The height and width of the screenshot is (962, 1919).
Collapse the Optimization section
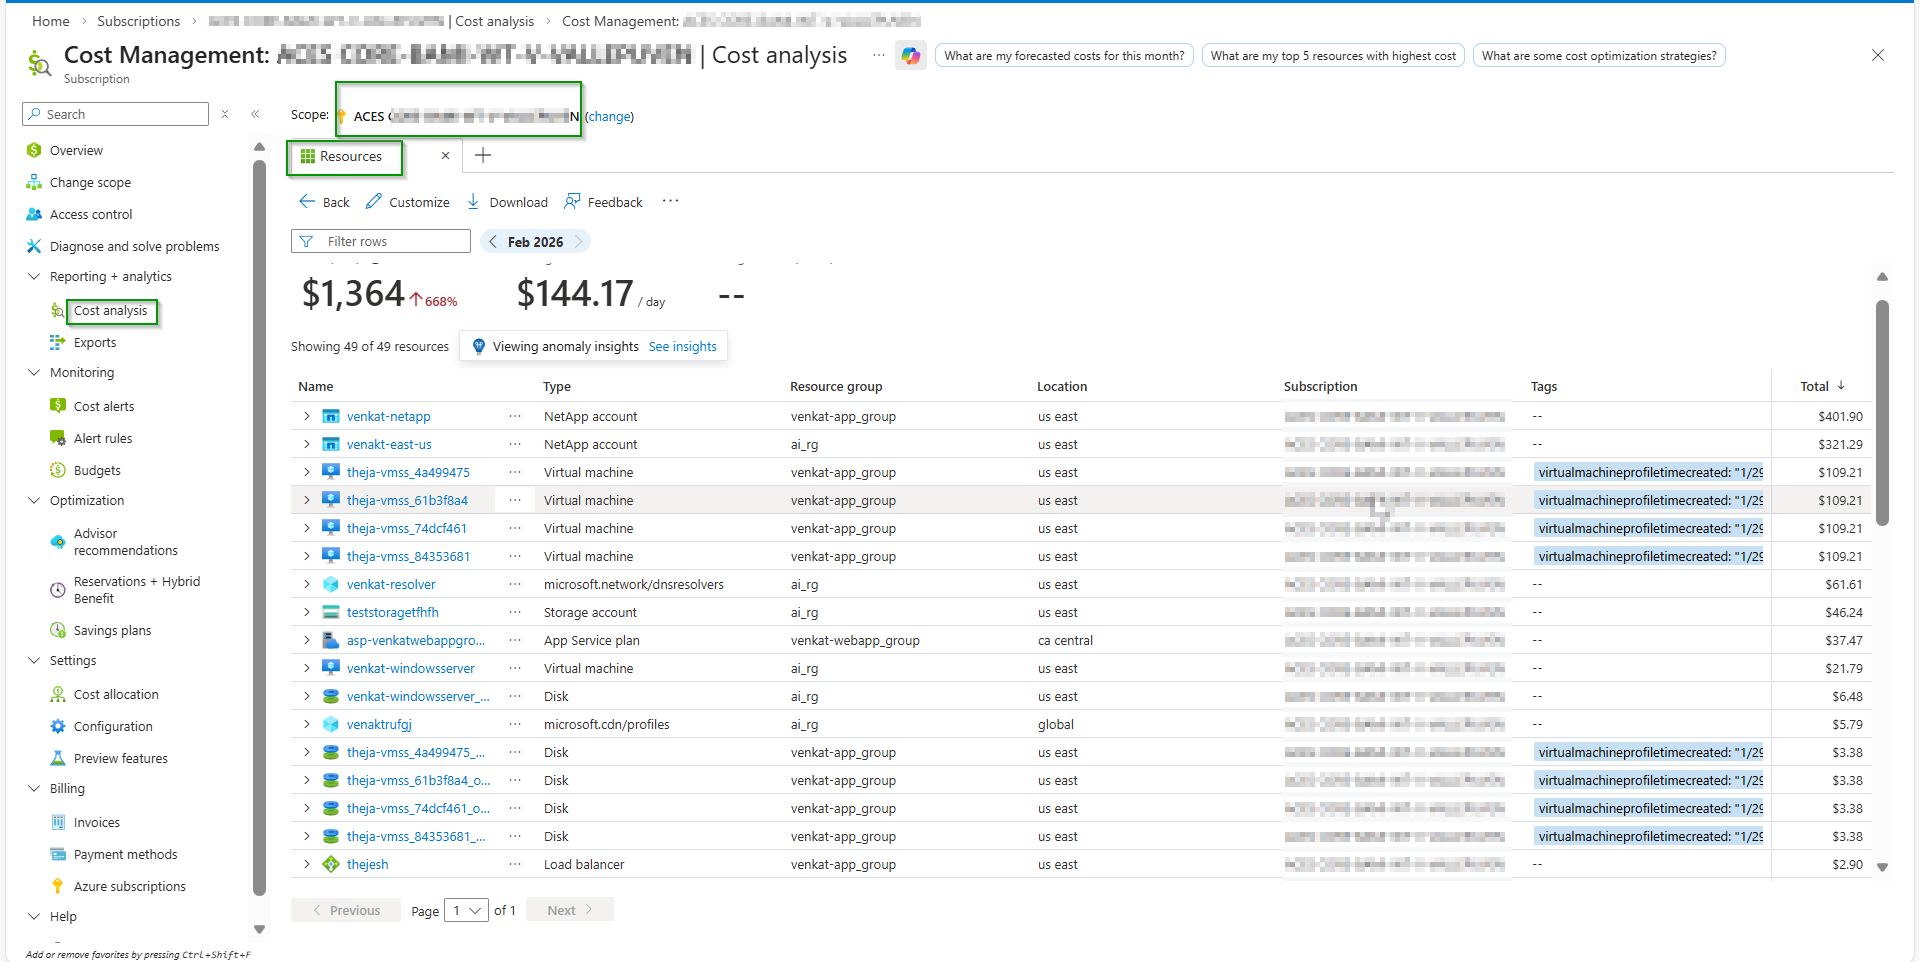coord(34,501)
